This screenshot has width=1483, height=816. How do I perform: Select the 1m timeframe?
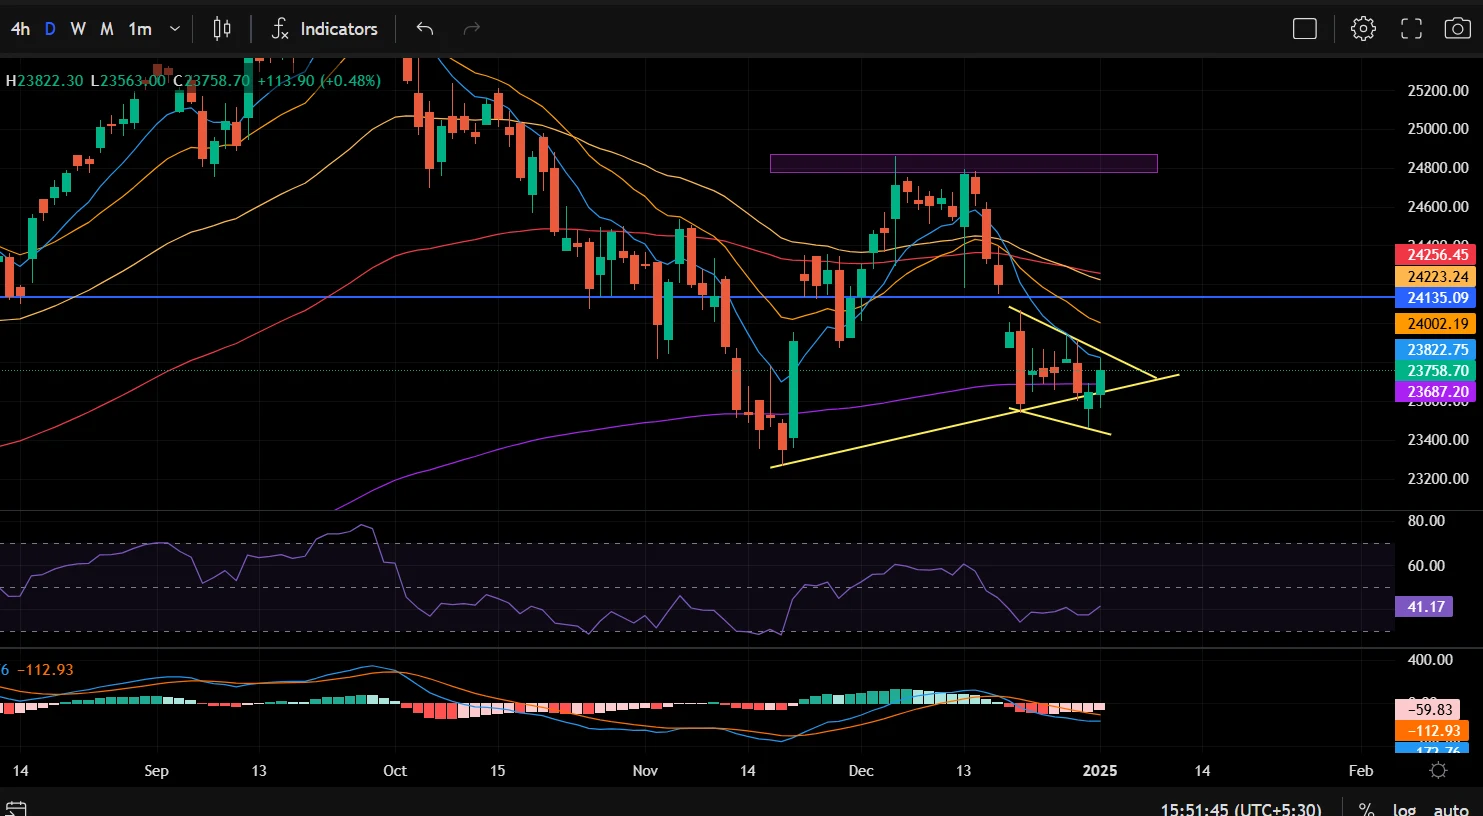pos(140,29)
